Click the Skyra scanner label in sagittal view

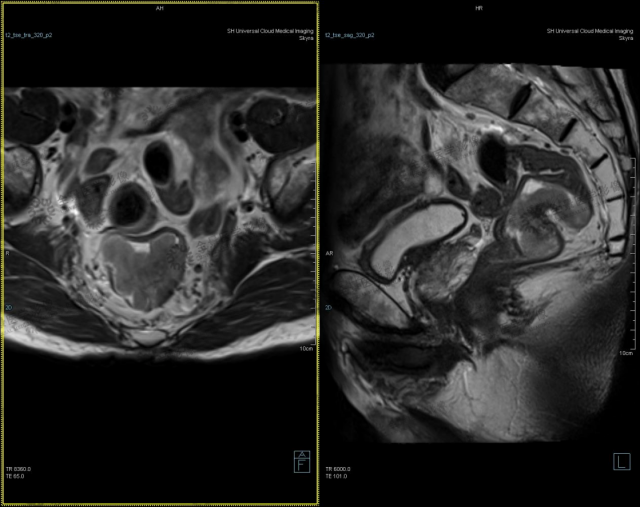[626, 39]
